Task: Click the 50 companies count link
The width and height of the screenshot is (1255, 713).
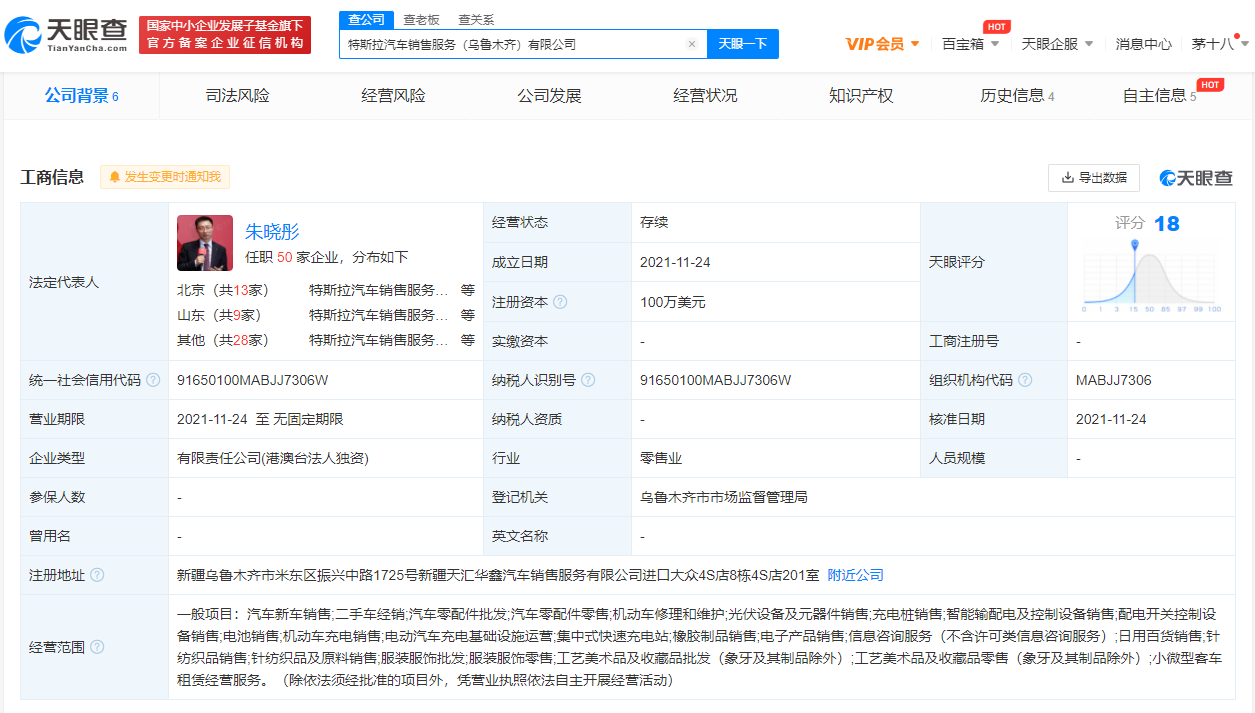Action: click(x=284, y=257)
